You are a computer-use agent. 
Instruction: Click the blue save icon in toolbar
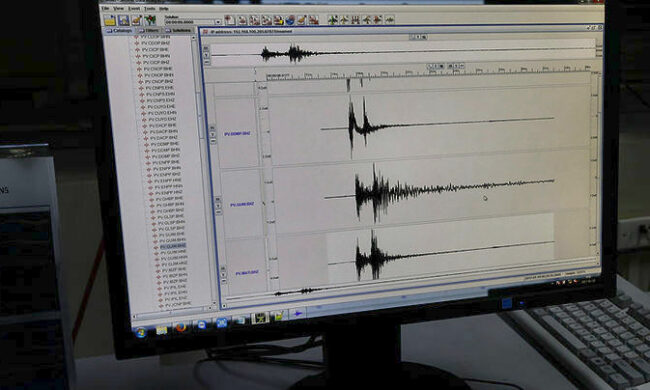tap(123, 20)
